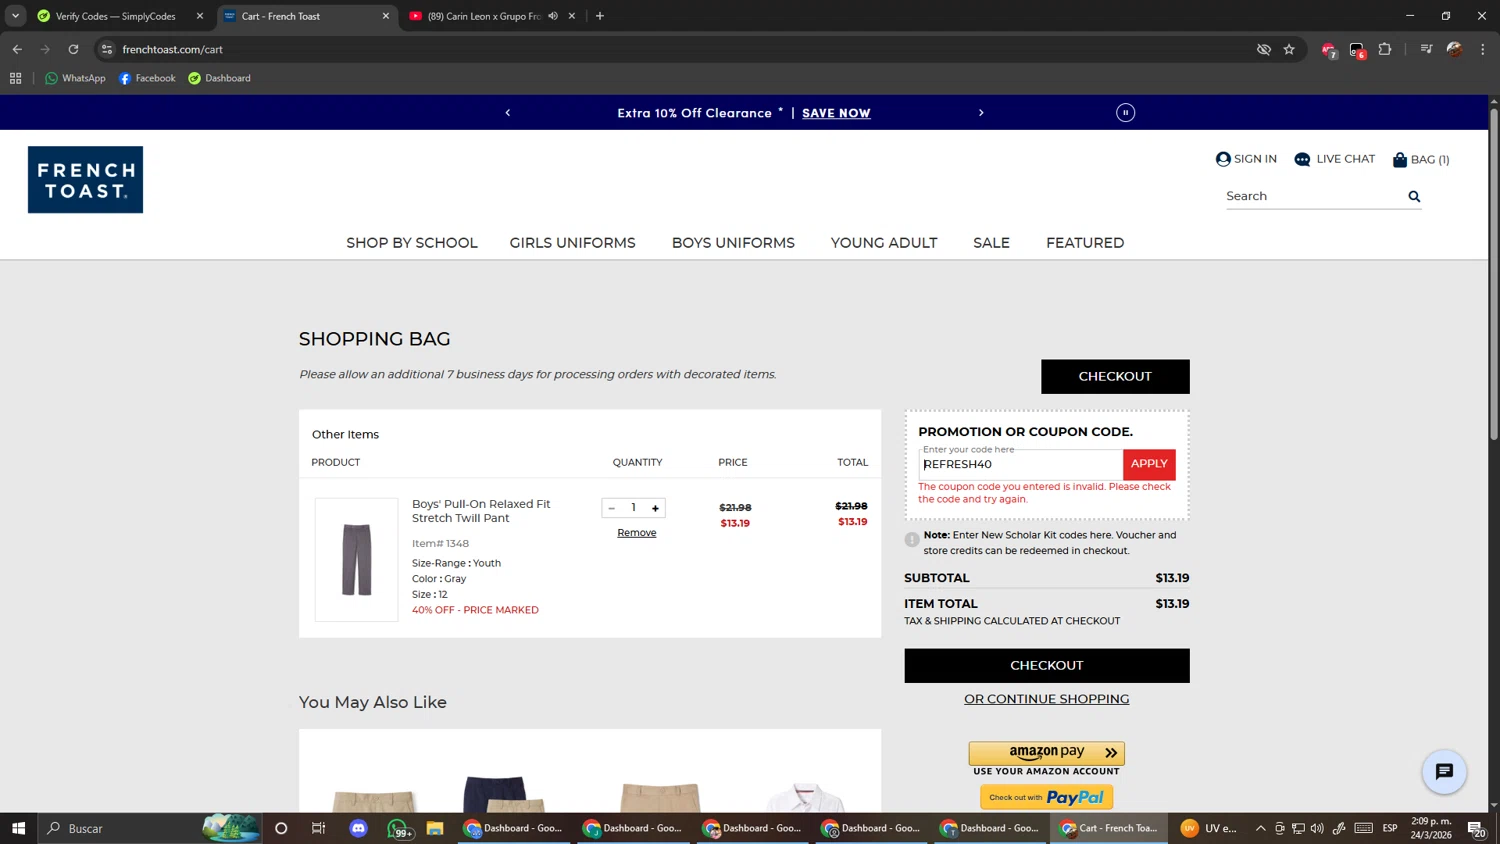This screenshot has height=844, width=1500.
Task: Show next promo banner message
Action: point(981,113)
